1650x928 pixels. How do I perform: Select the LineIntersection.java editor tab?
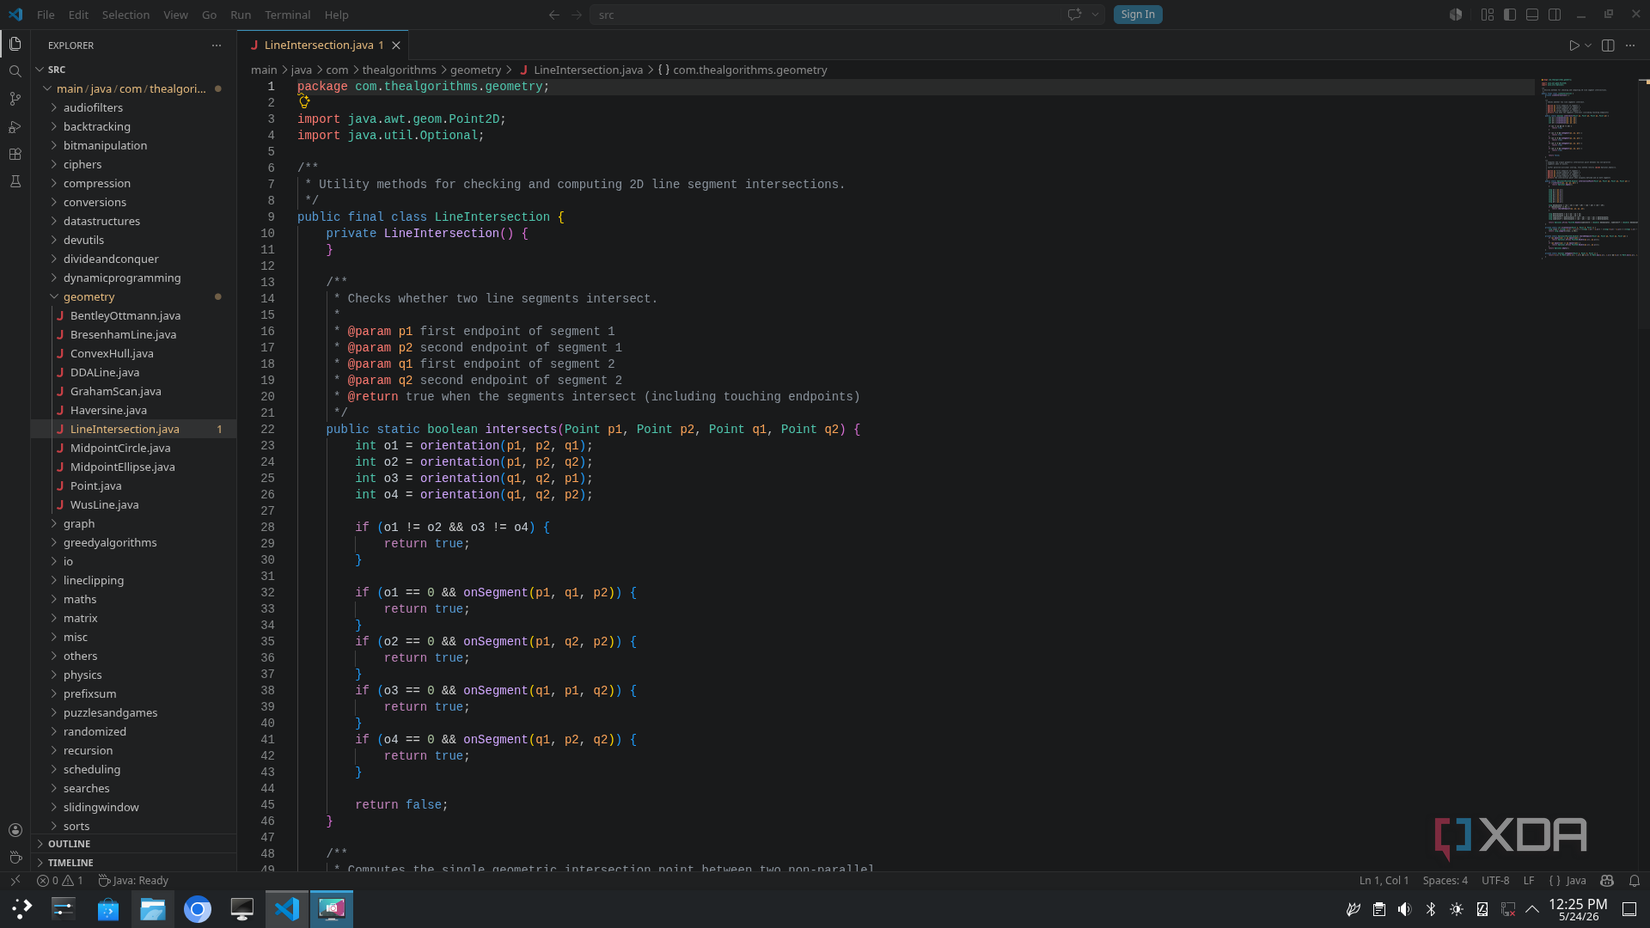(x=322, y=45)
